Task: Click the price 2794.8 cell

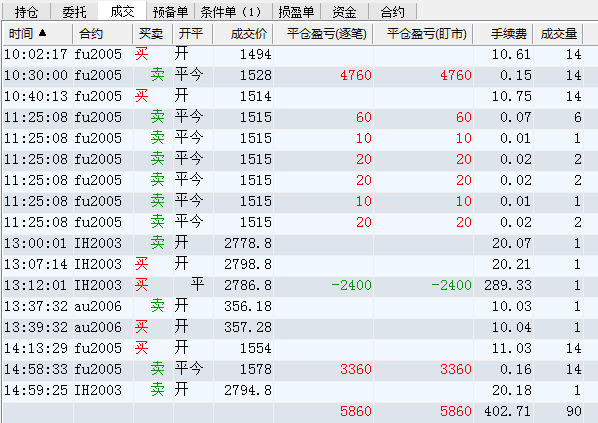Action: tap(248, 390)
